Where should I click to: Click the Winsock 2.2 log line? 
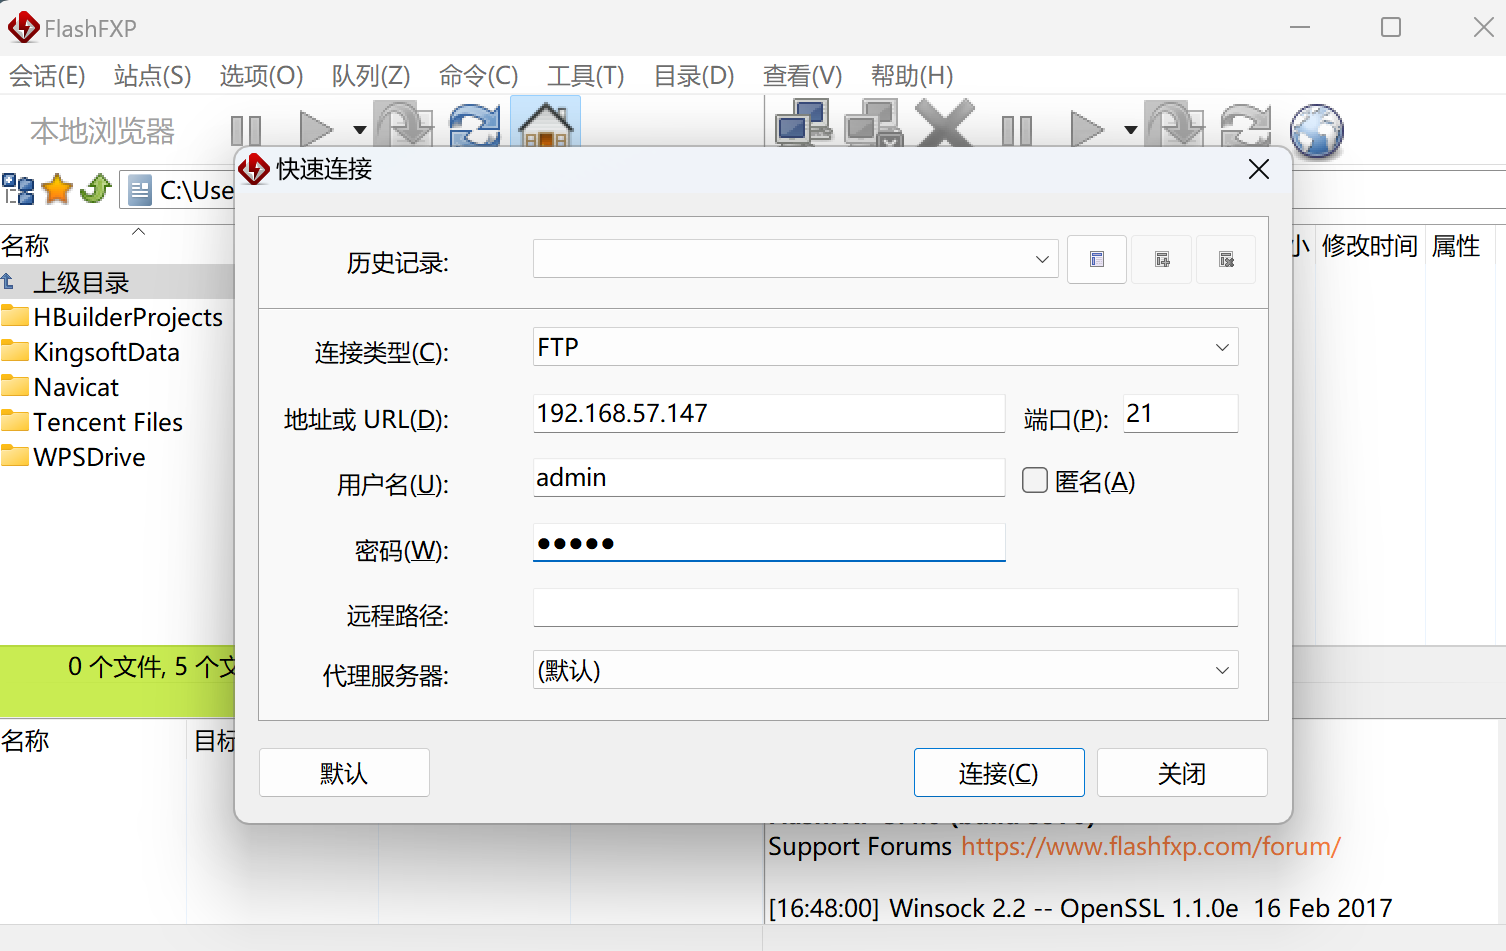1080,908
